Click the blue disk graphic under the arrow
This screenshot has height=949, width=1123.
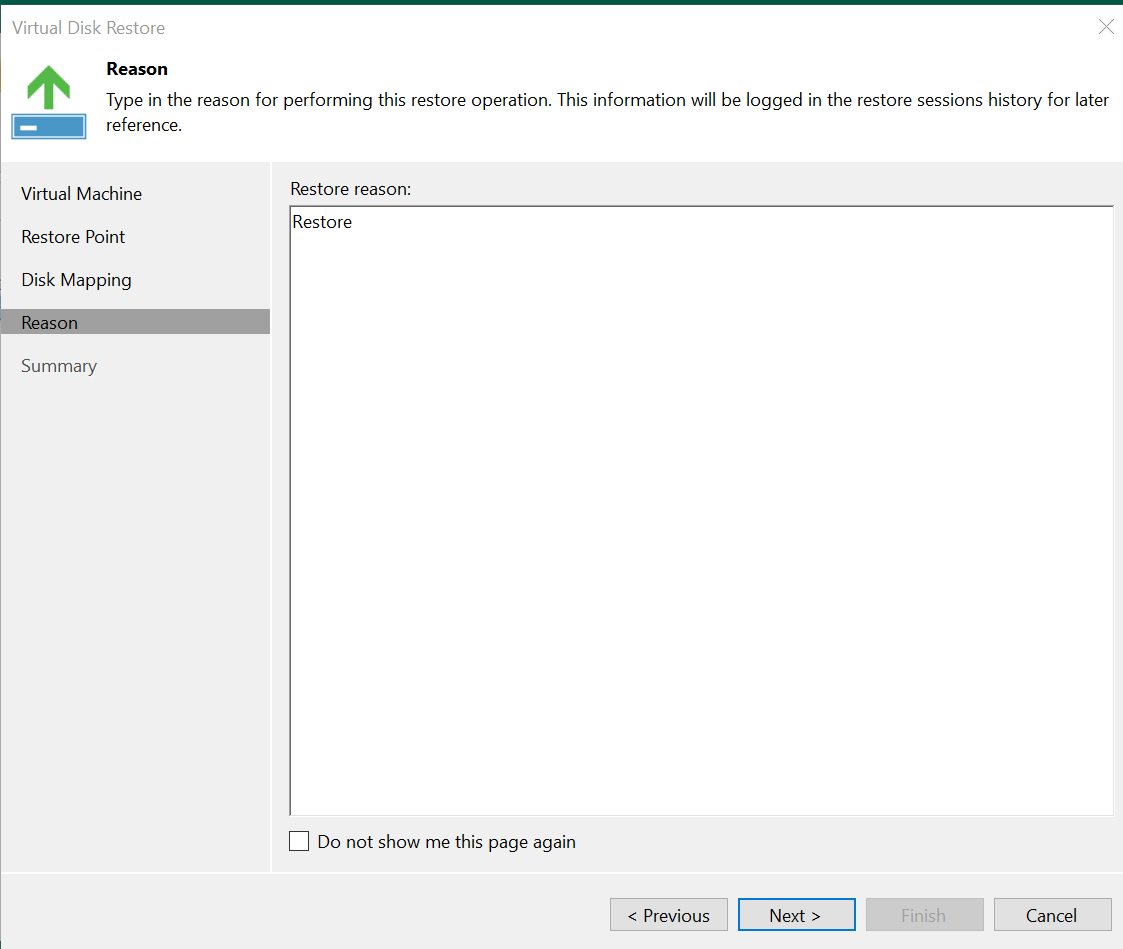click(x=48, y=126)
